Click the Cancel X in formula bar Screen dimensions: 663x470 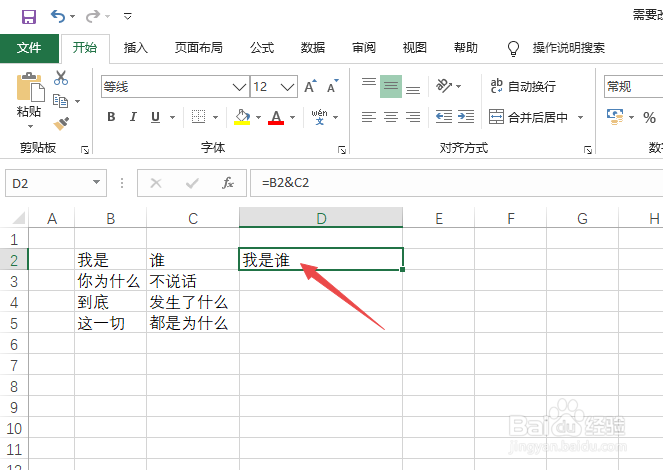point(156,183)
